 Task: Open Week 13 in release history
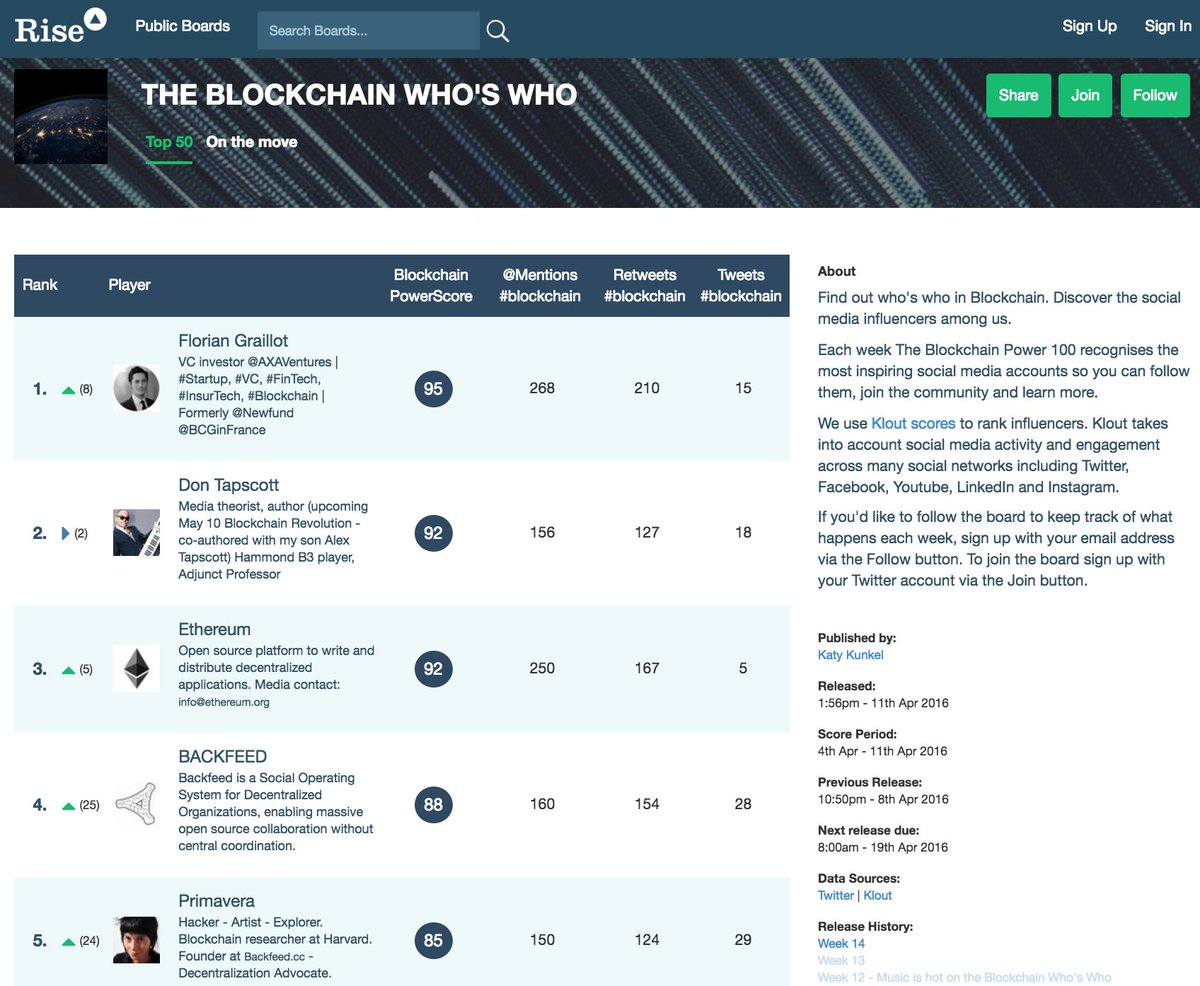point(841,960)
